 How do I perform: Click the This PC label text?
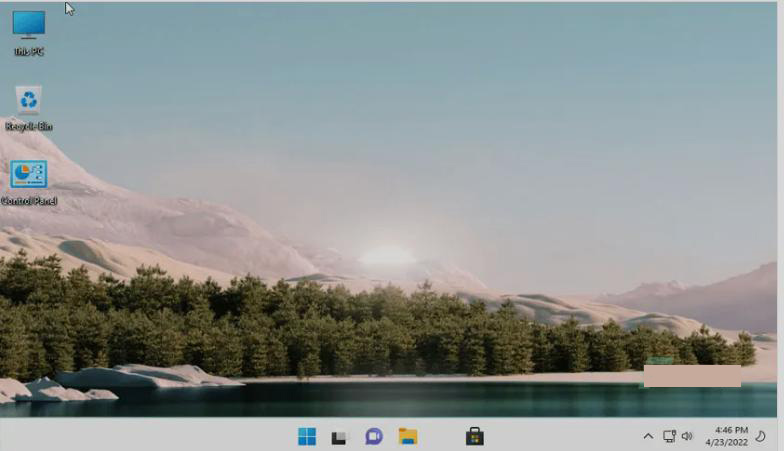(29, 52)
